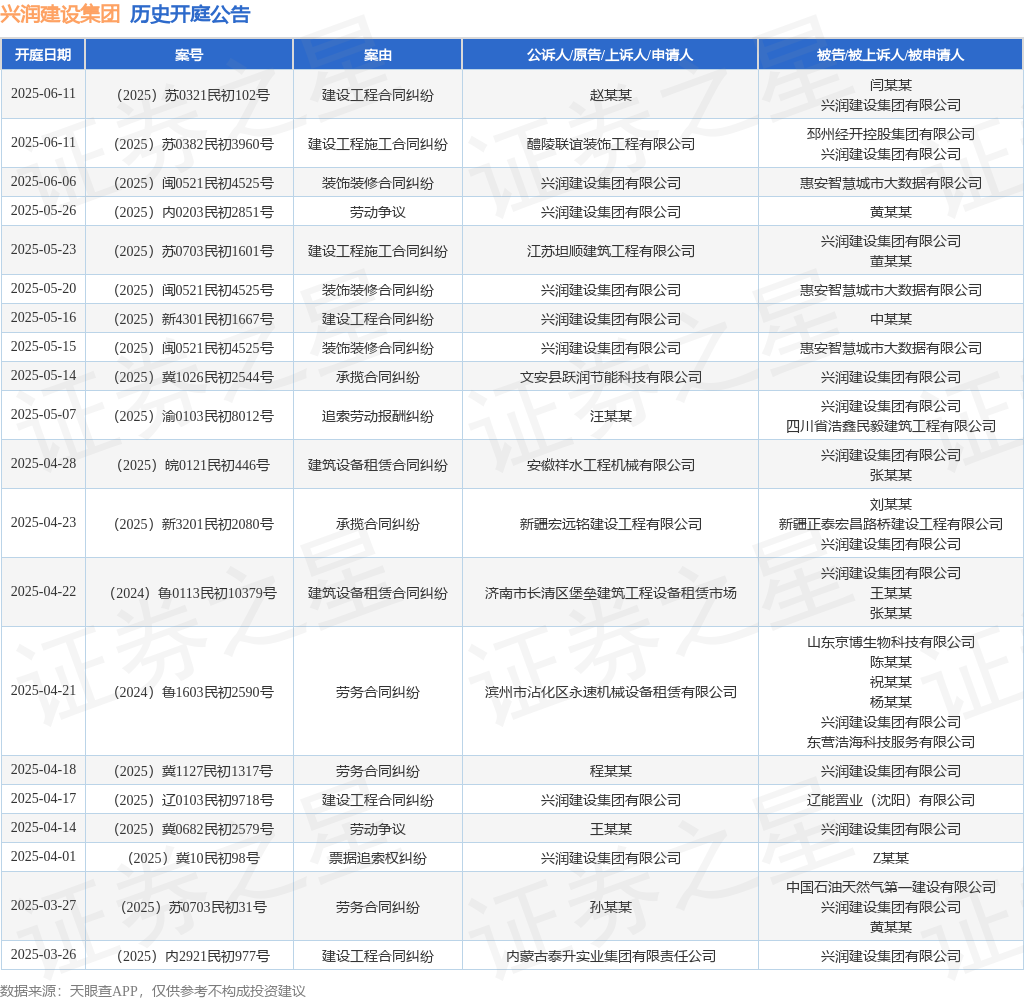Image resolution: width=1024 pixels, height=1000 pixels.
Task: Click the "案由" column header
Action: tap(377, 55)
